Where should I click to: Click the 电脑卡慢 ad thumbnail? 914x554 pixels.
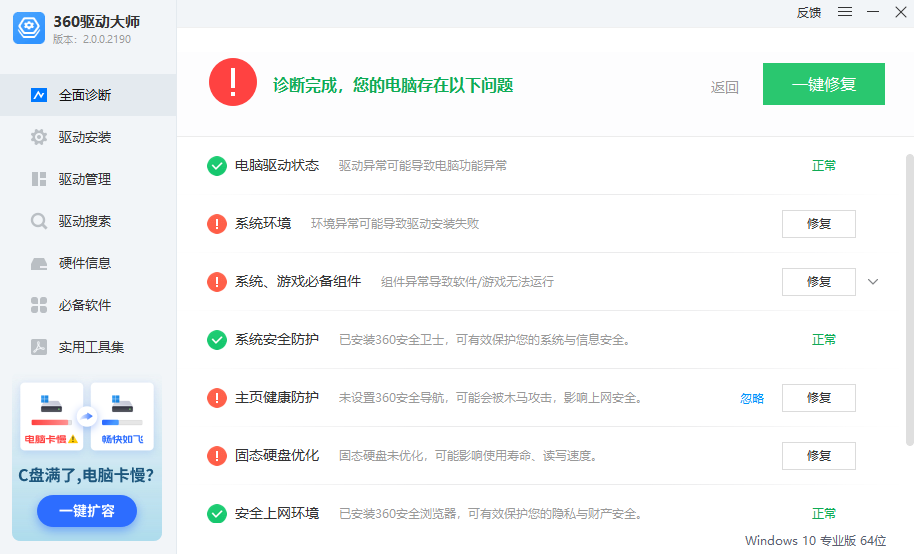(x=51, y=416)
